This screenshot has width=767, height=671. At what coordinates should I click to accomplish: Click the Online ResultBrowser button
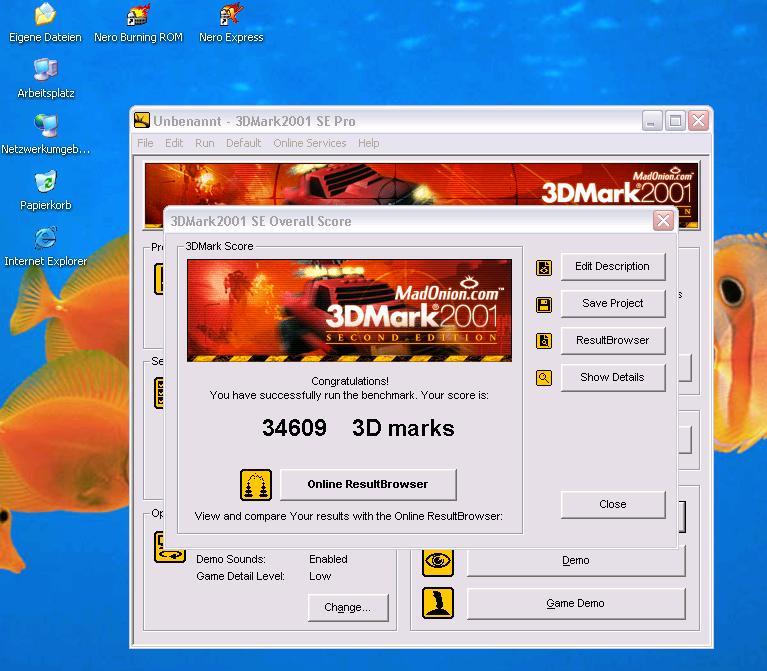tap(368, 484)
